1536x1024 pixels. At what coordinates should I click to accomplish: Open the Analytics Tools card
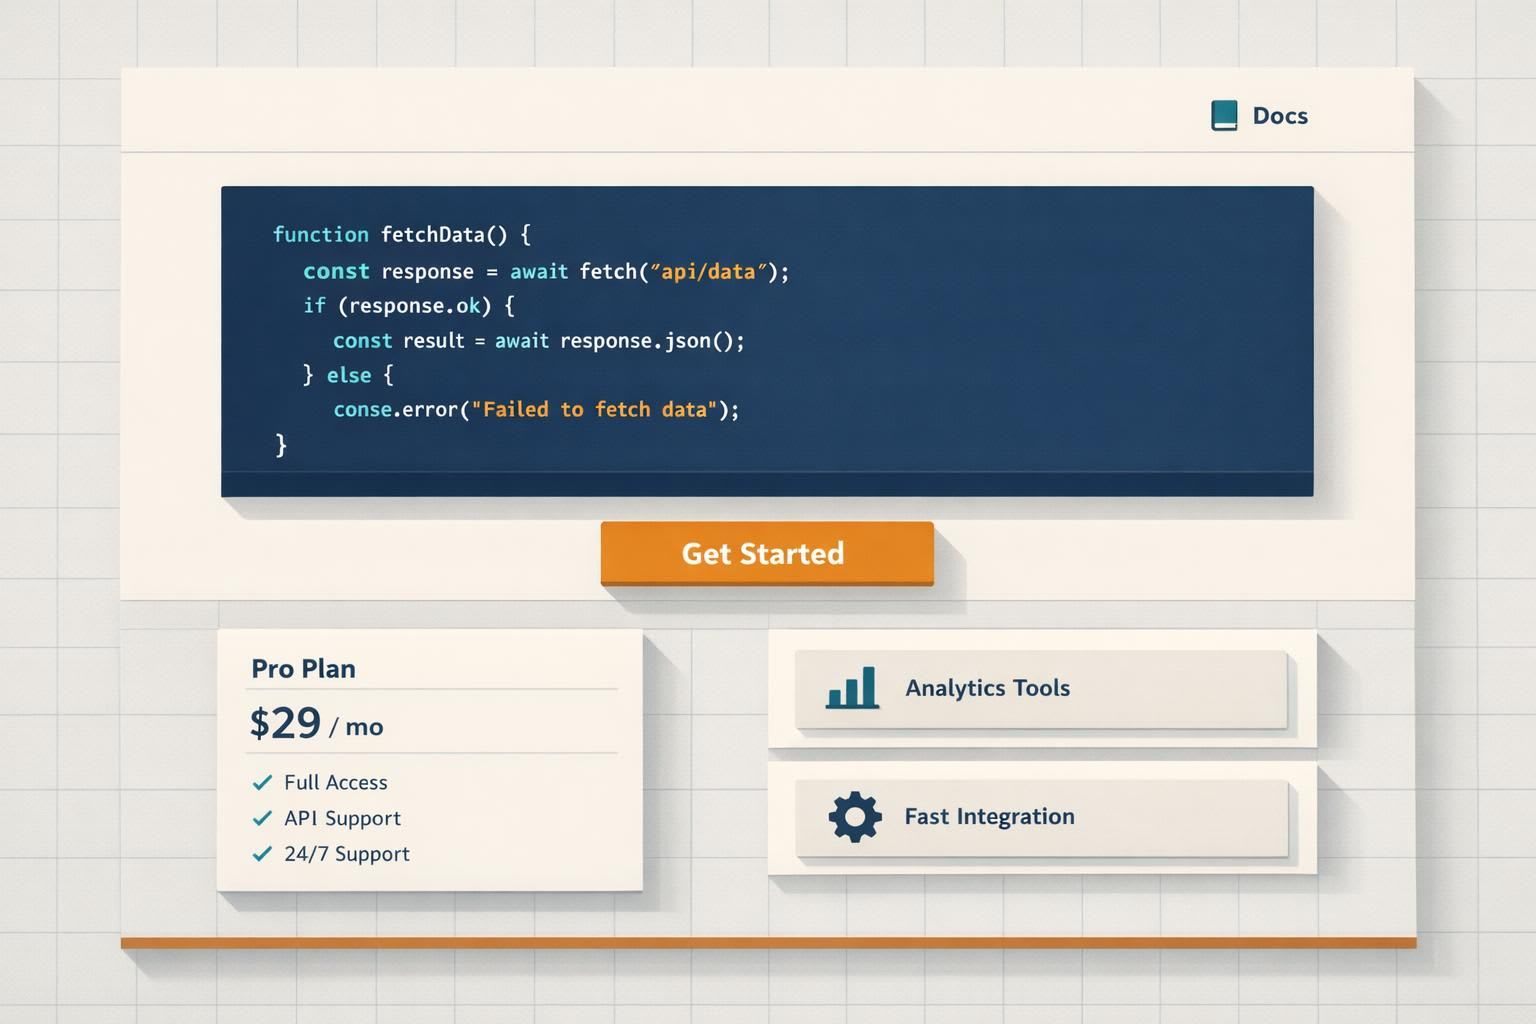pyautogui.click(x=1041, y=689)
